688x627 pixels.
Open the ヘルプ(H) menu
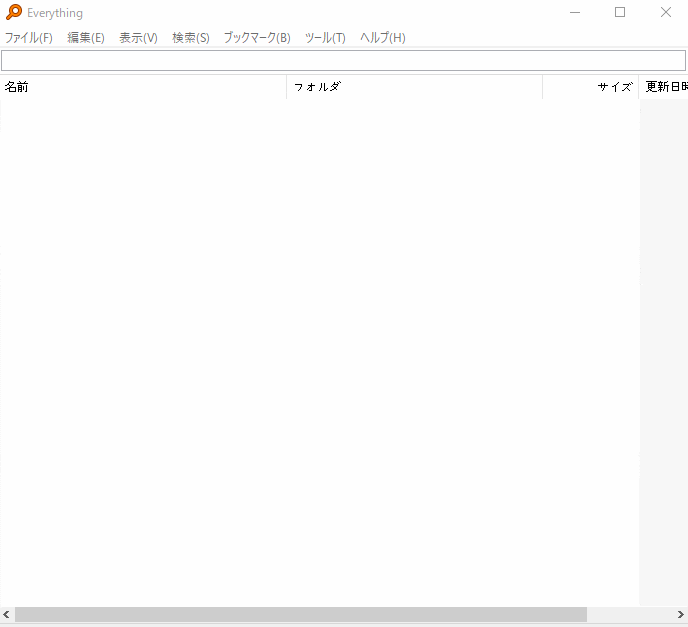[383, 38]
